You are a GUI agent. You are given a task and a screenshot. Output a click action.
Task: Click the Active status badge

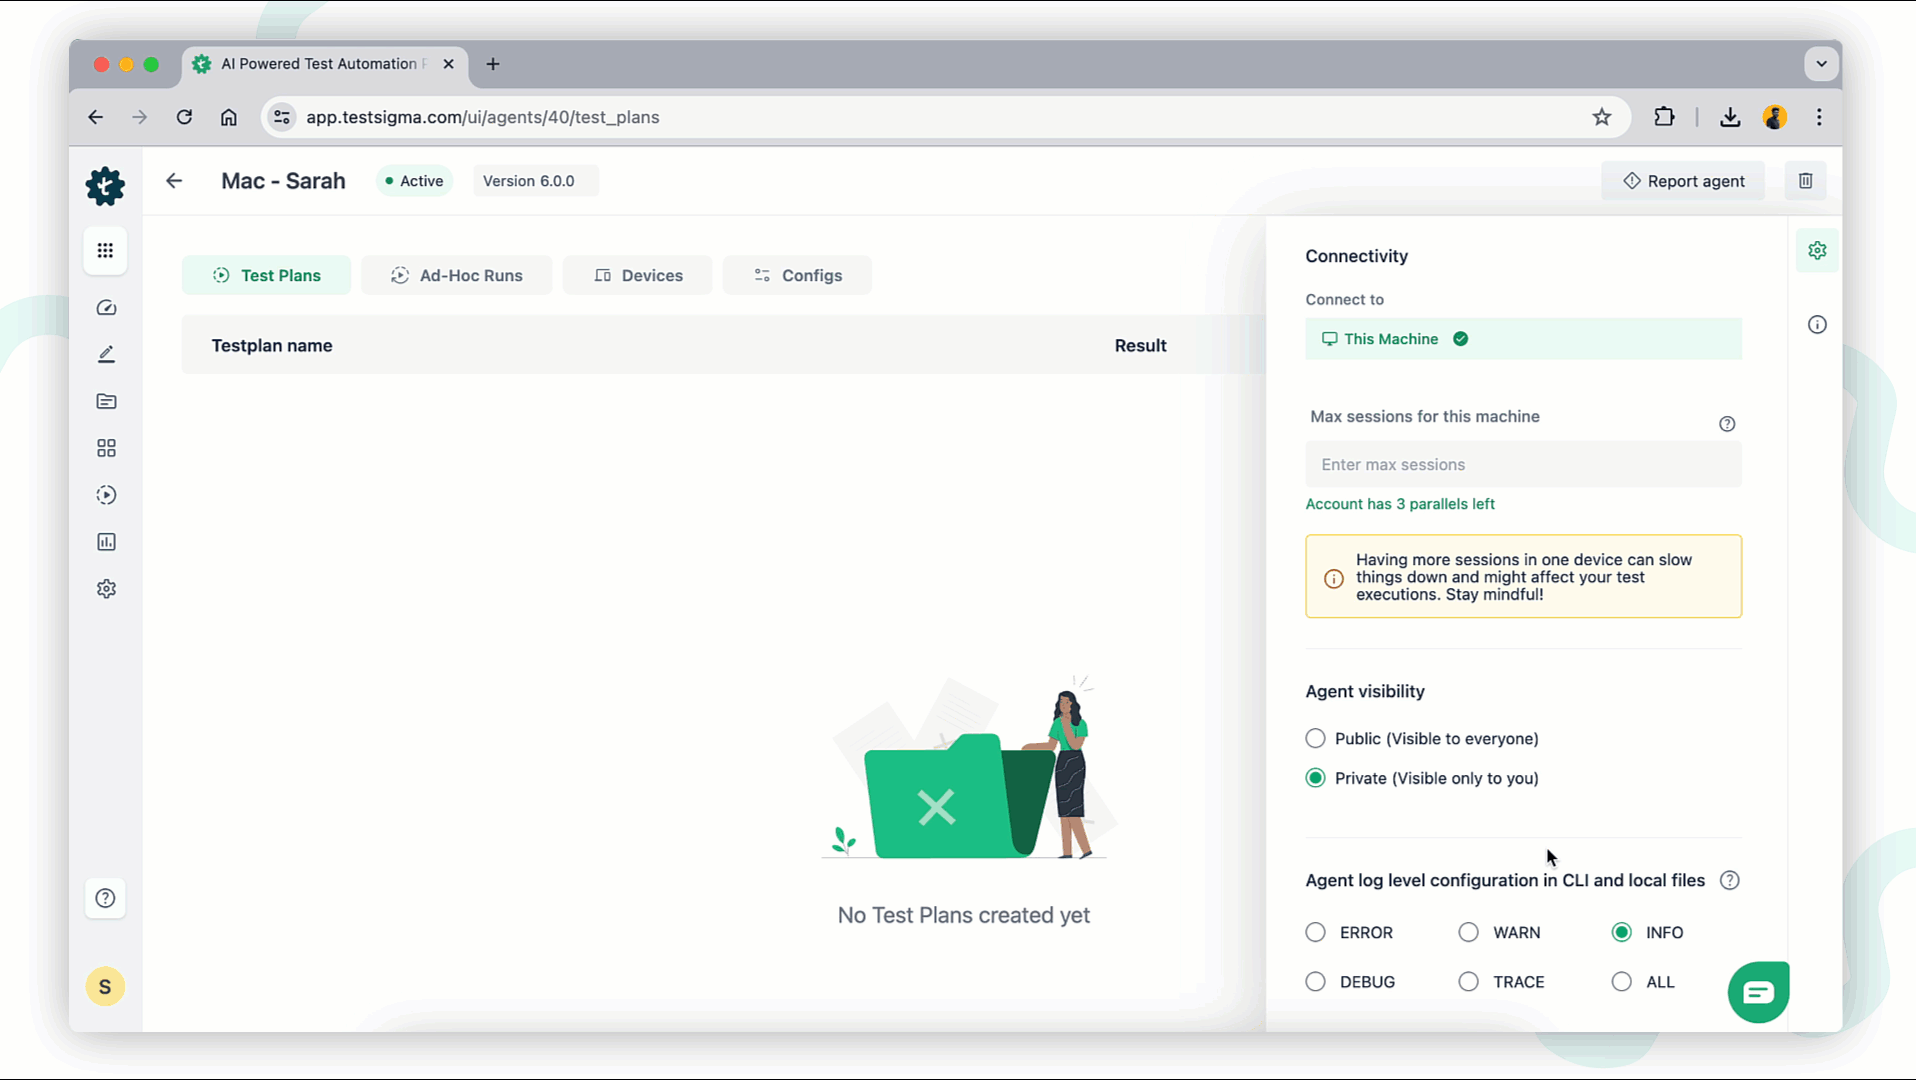click(414, 181)
